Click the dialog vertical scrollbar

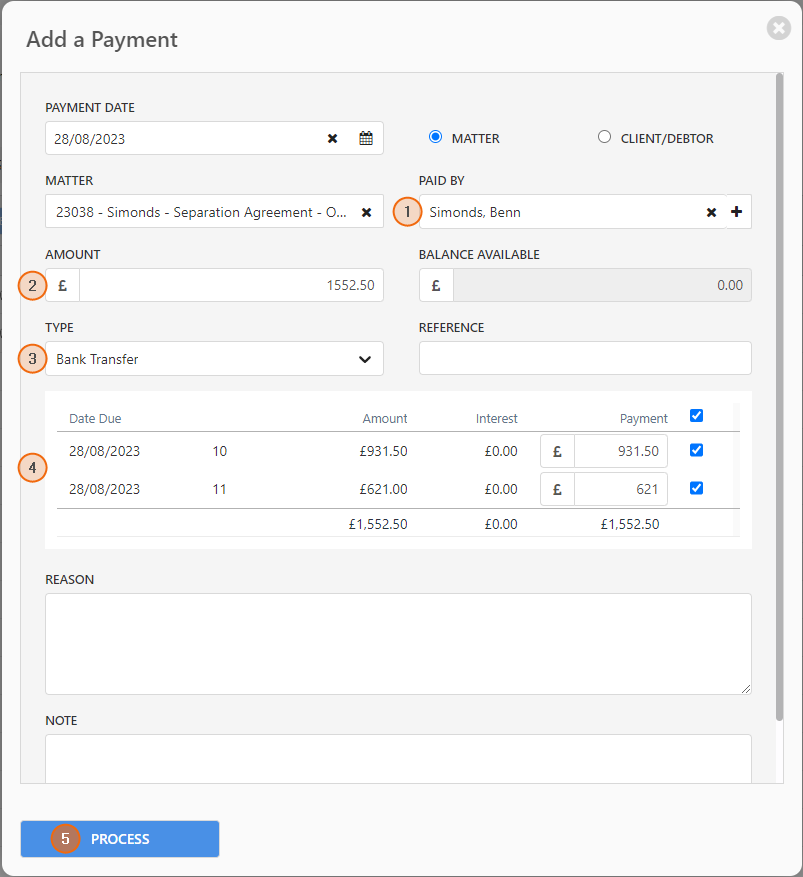(779, 397)
